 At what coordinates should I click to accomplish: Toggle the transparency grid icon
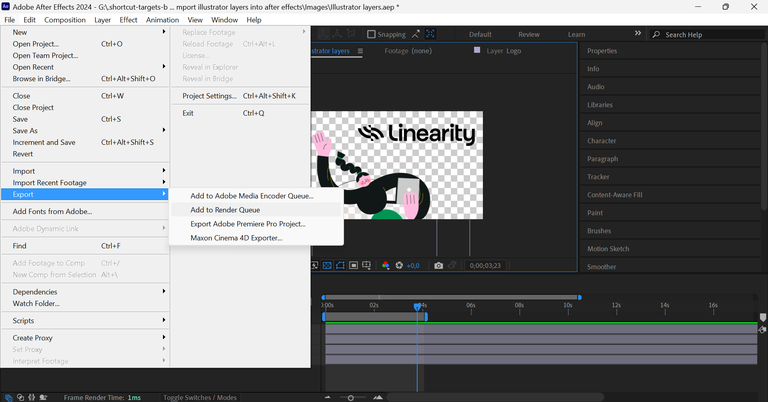327,265
